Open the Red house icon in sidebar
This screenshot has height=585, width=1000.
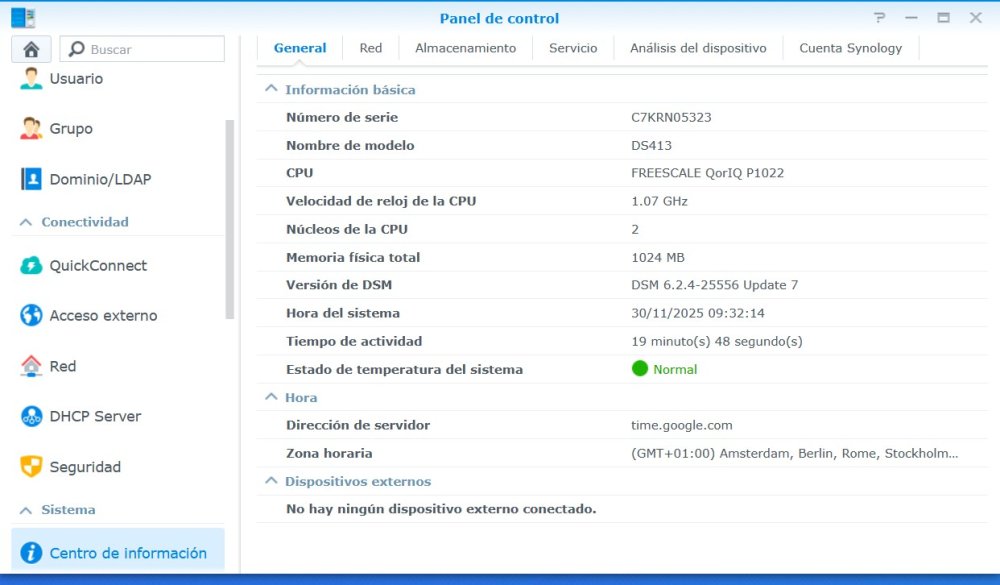[x=31, y=366]
